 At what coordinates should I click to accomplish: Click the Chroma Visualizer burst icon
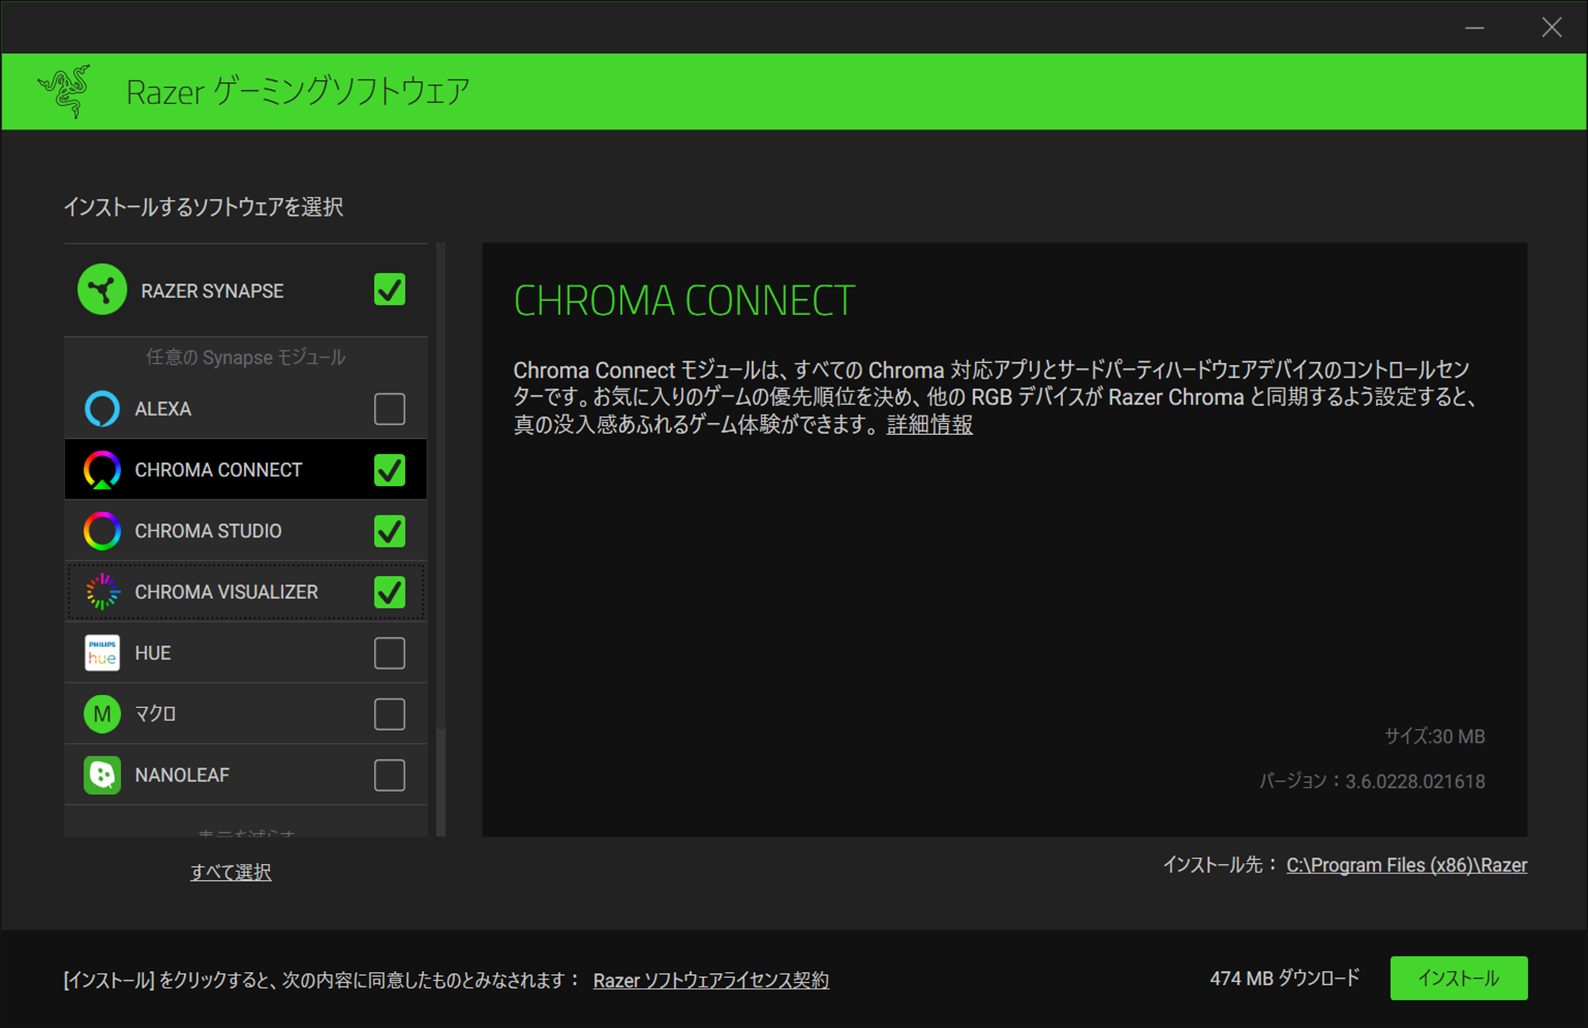102,592
